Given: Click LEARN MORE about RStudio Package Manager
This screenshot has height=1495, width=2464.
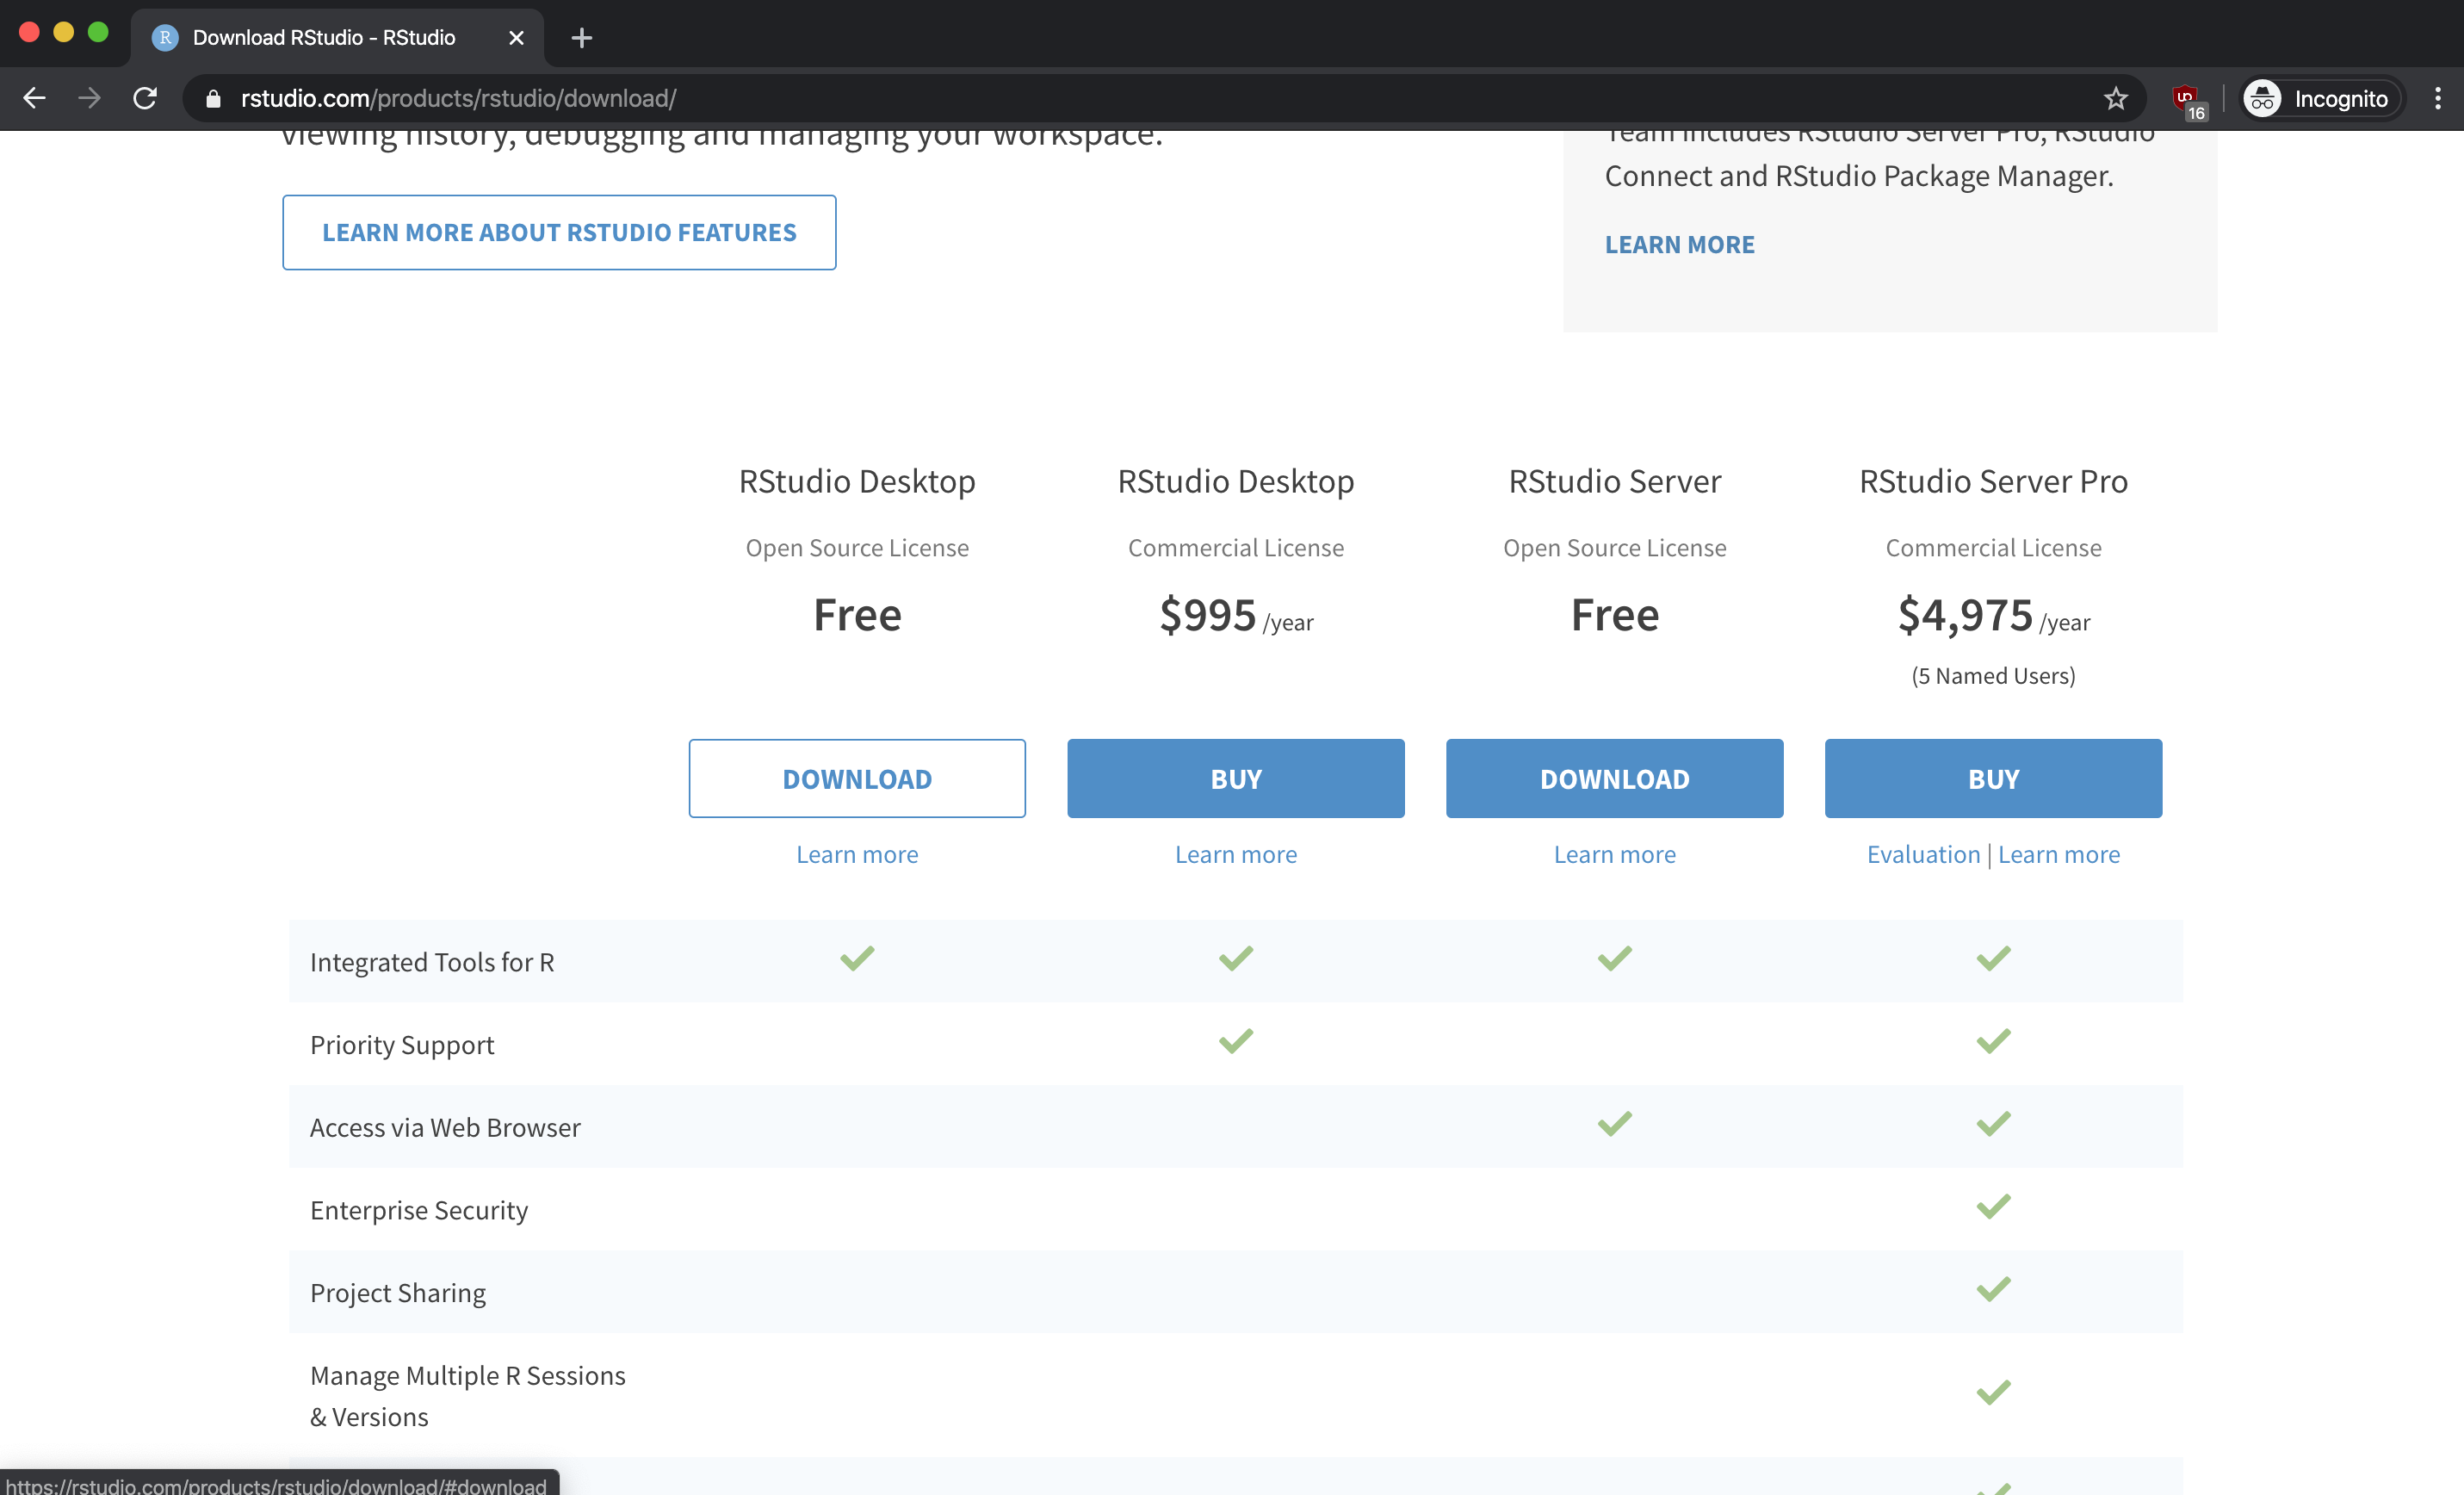Looking at the screenshot, I should 1679,244.
